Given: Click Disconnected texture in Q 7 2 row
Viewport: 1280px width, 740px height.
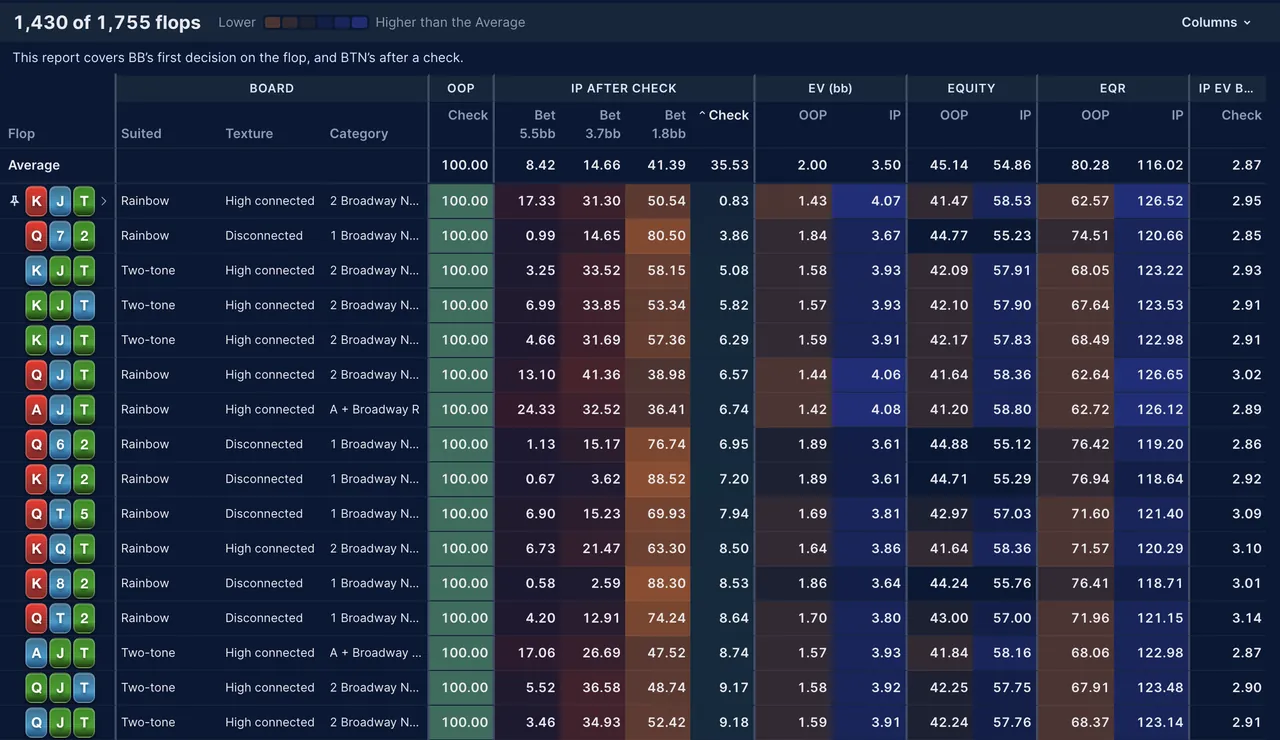Looking at the screenshot, I should [264, 236].
